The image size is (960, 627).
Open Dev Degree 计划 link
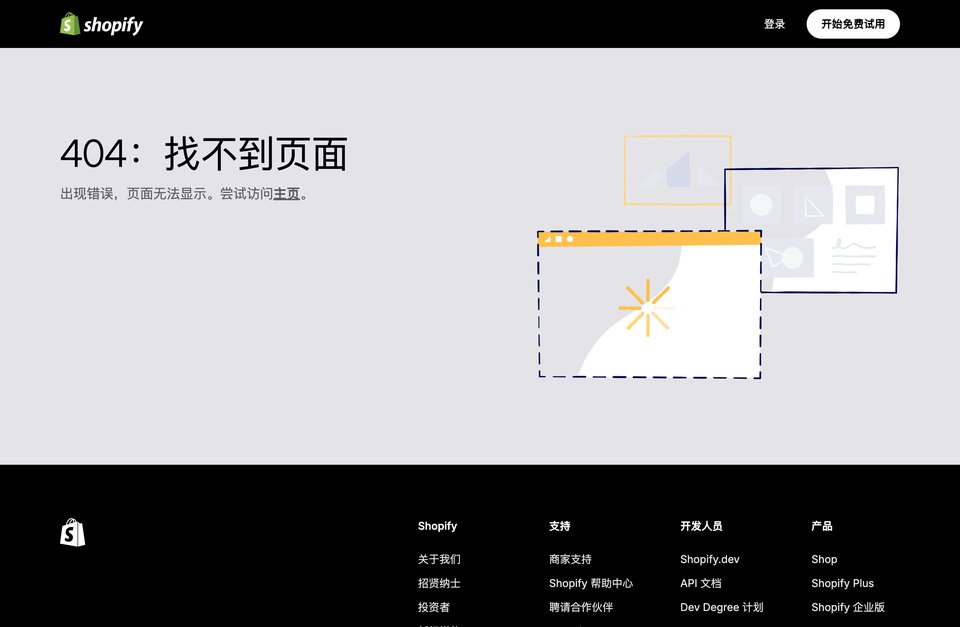(x=721, y=607)
